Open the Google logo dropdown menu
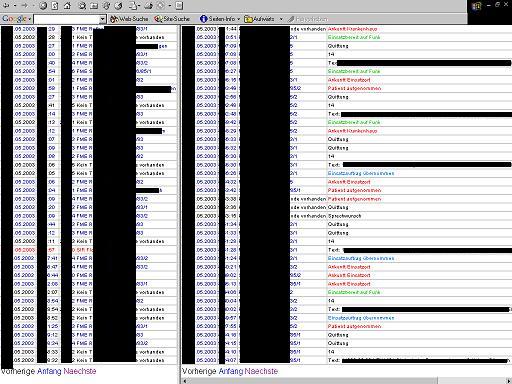This screenshot has height=384, width=512. [x=30, y=19]
